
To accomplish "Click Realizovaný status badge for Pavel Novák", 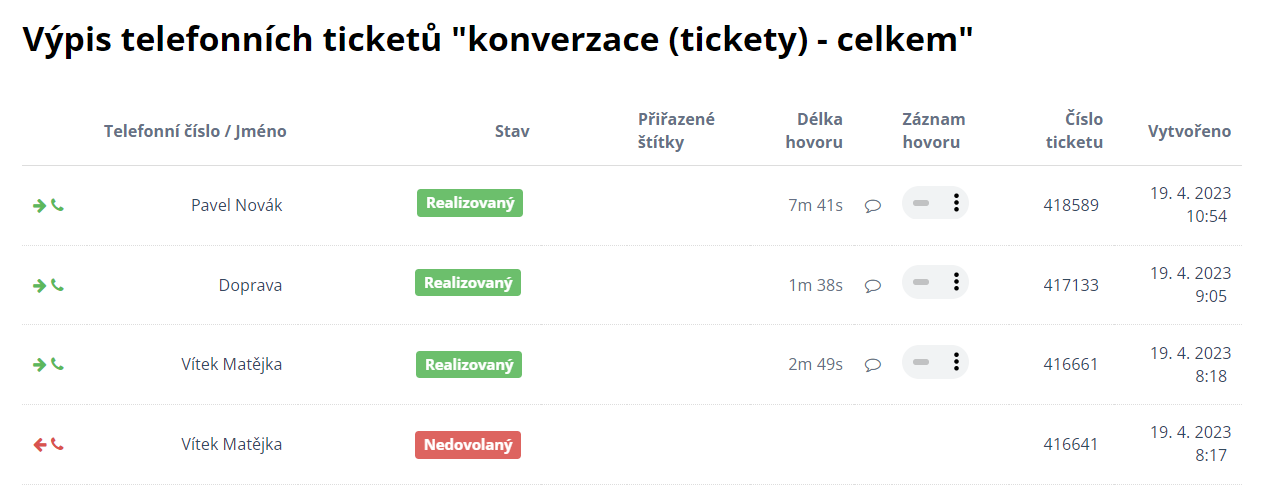I will 469,203.
